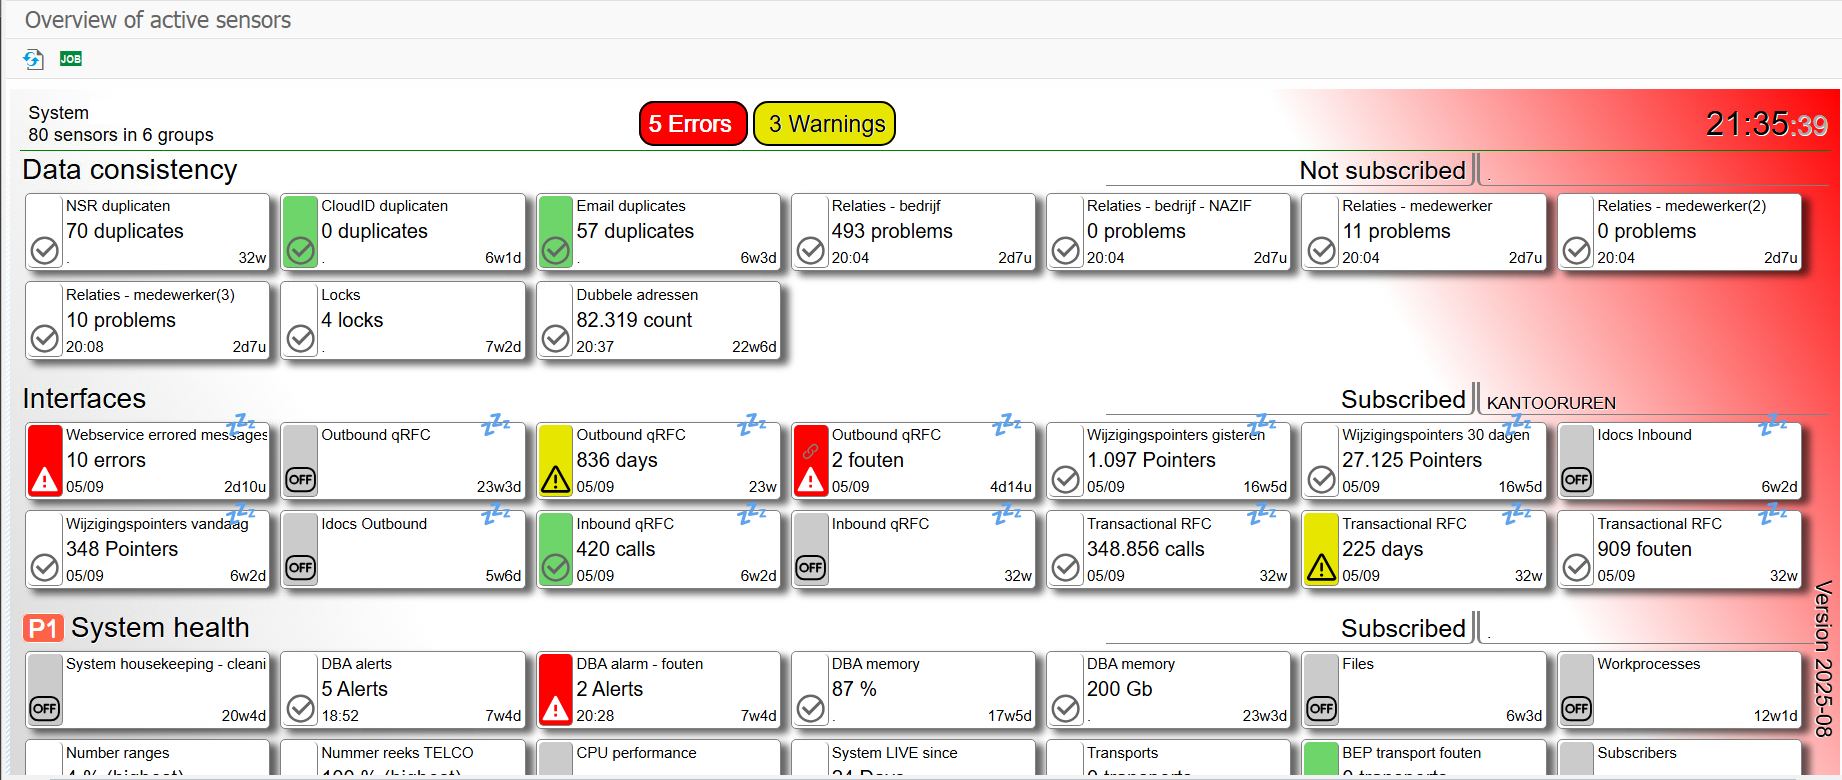Select the System health group header
Viewport: 1842px width, 780px height.
point(160,628)
